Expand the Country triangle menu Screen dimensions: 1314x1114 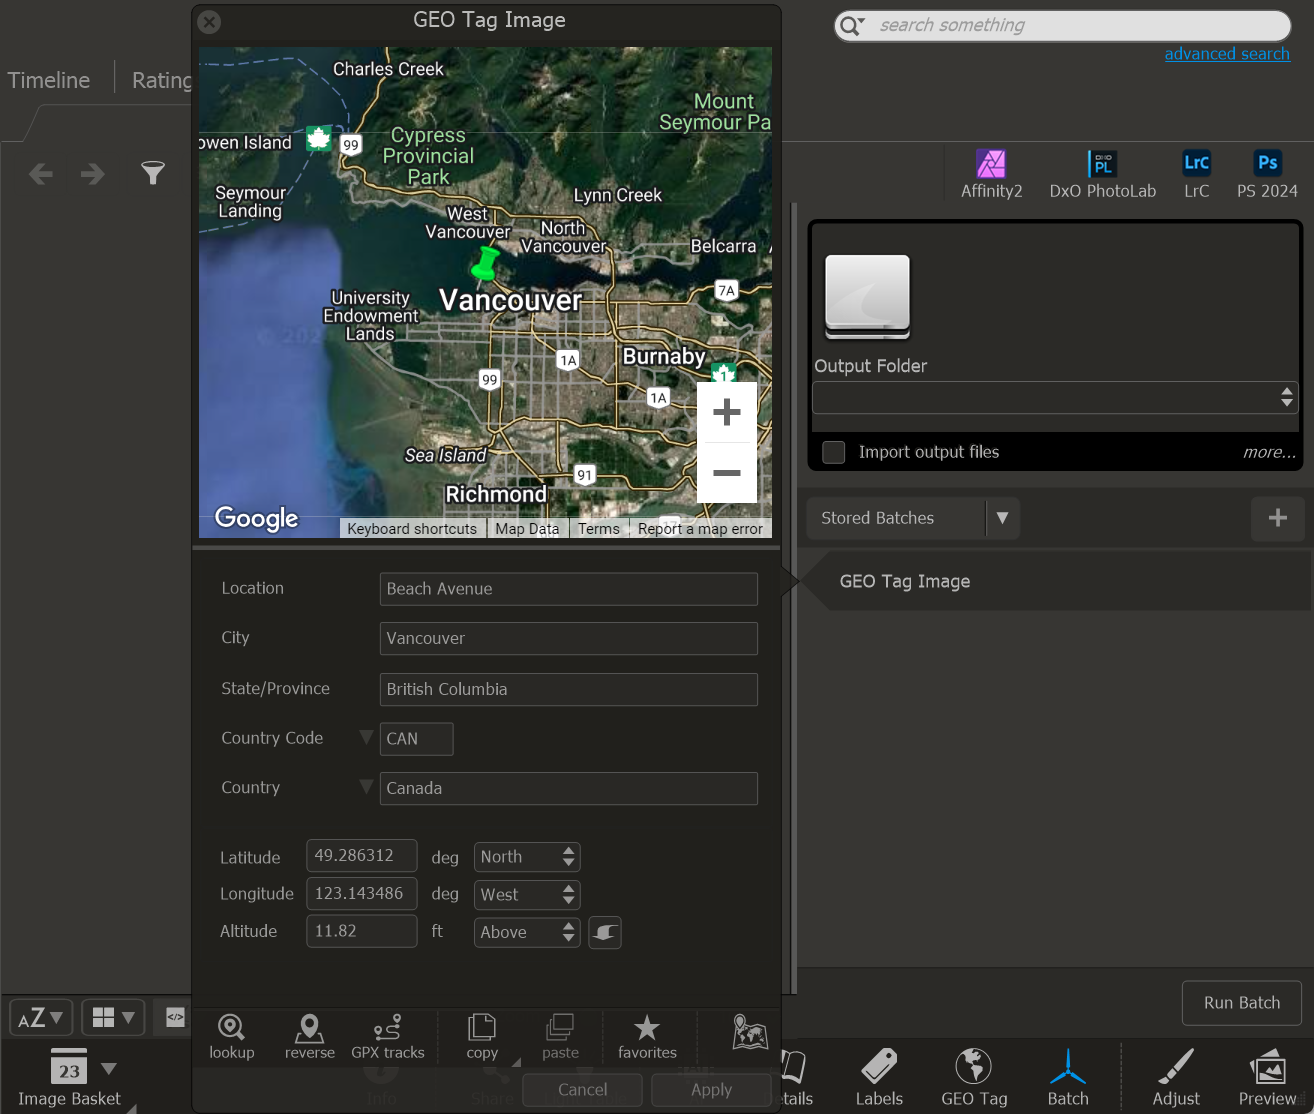tap(366, 786)
